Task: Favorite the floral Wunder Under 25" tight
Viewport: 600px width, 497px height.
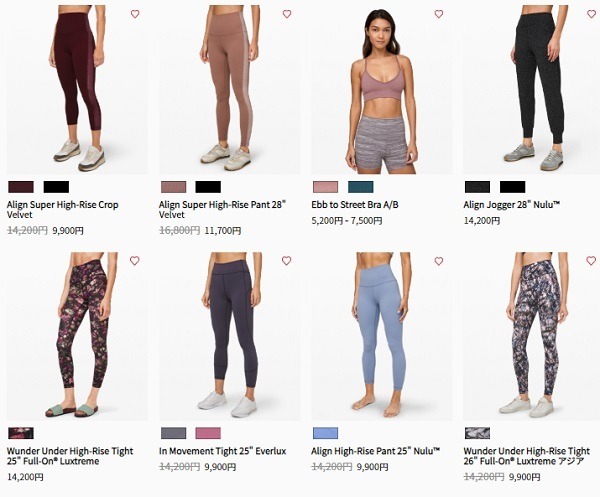Action: (135, 261)
